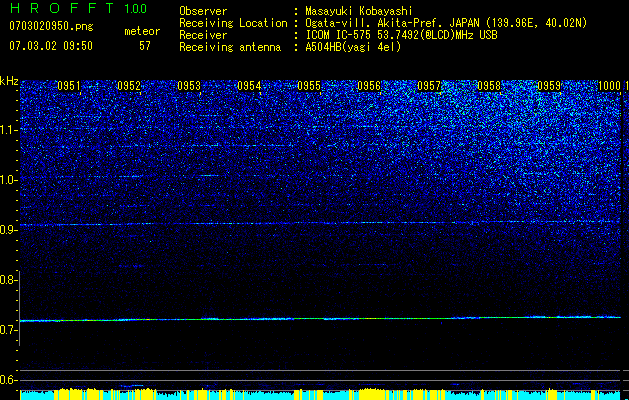Click the 0.7 frequency axis label
This screenshot has width=629, height=400.
tap(8, 330)
